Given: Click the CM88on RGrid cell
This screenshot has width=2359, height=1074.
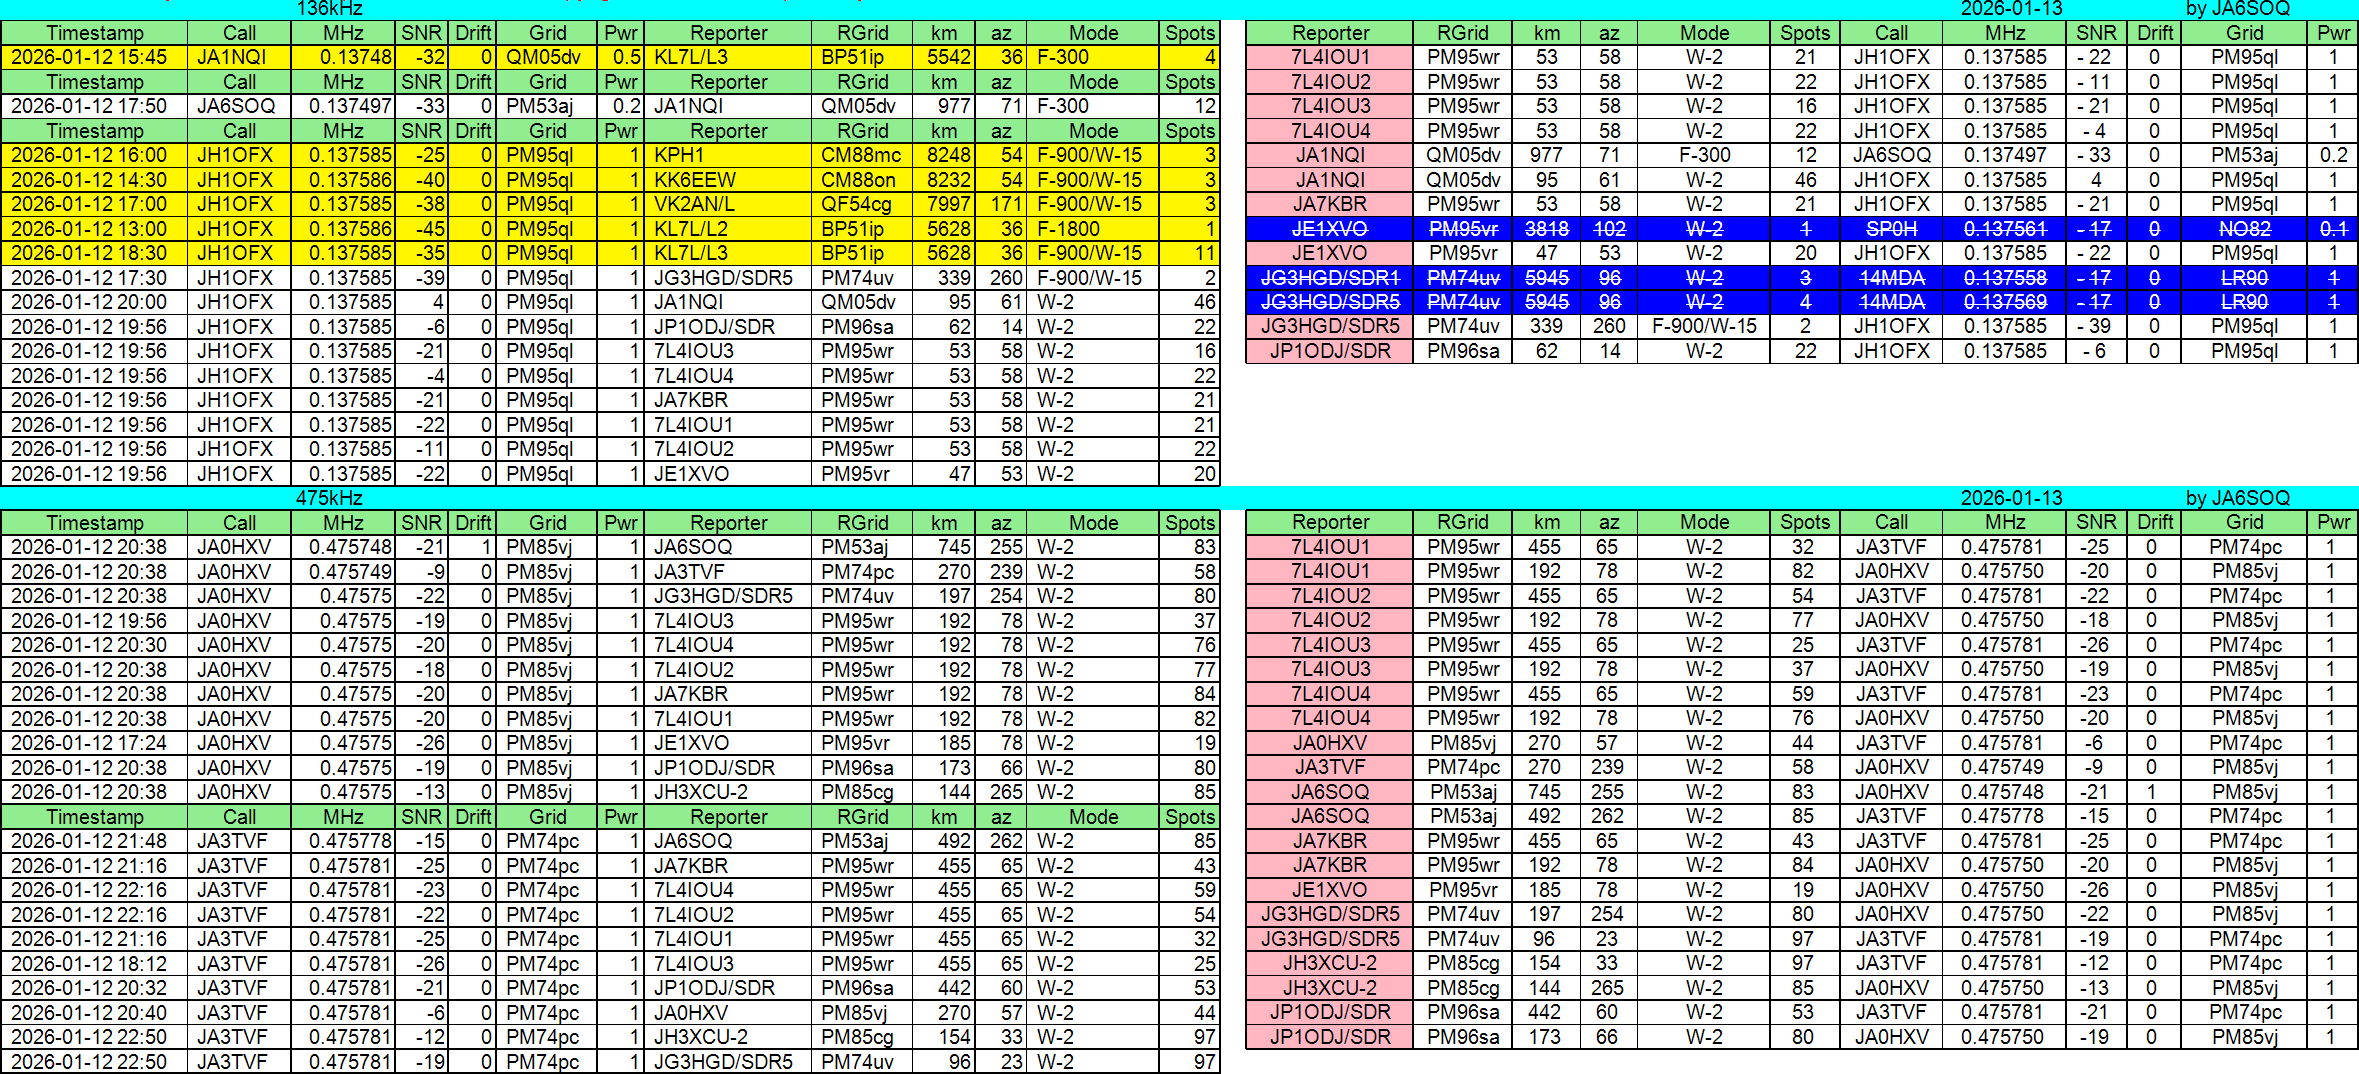Looking at the screenshot, I should tap(861, 180).
